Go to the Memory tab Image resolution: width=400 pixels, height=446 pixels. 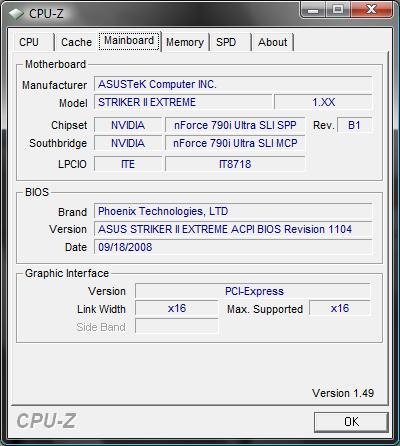coord(185,42)
